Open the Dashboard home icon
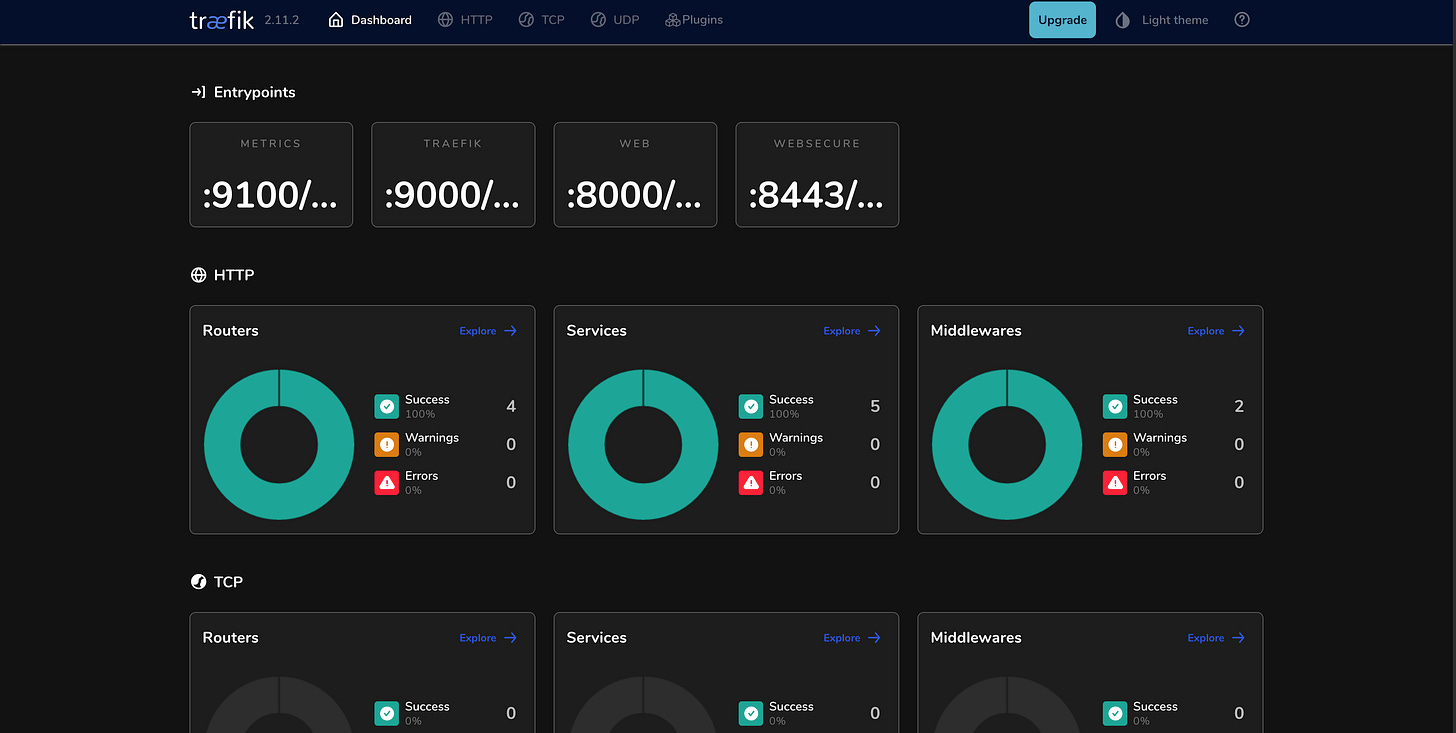The image size is (1456, 733). (x=336, y=20)
